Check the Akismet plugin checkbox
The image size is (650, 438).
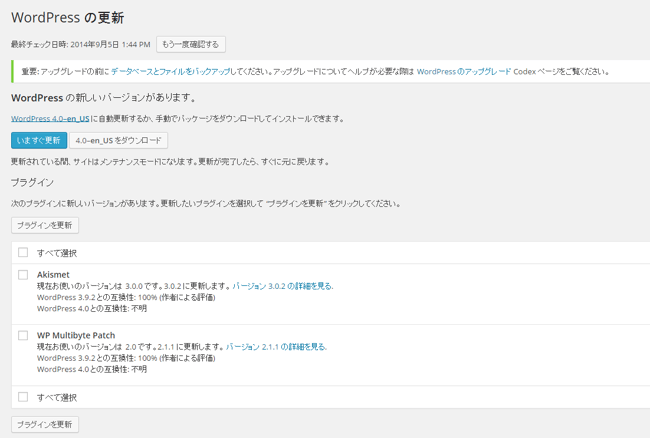coord(23,275)
